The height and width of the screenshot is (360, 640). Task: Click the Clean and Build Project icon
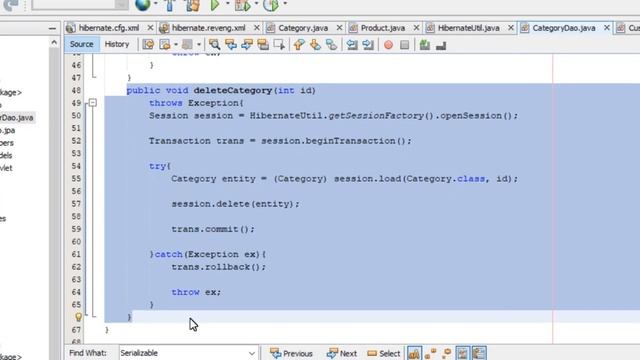193,5
